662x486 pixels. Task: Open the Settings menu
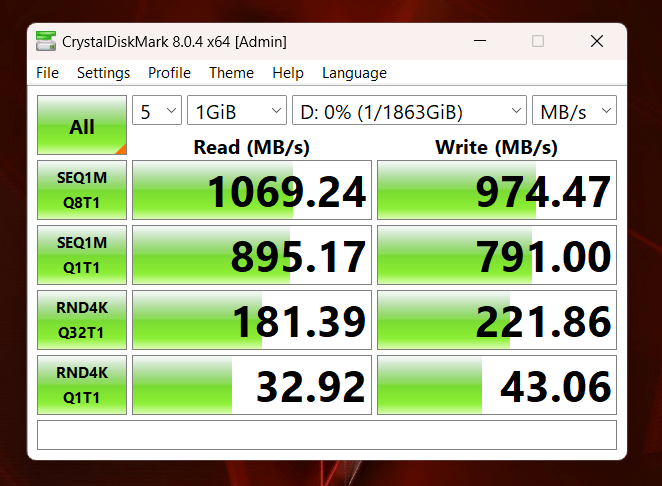103,73
